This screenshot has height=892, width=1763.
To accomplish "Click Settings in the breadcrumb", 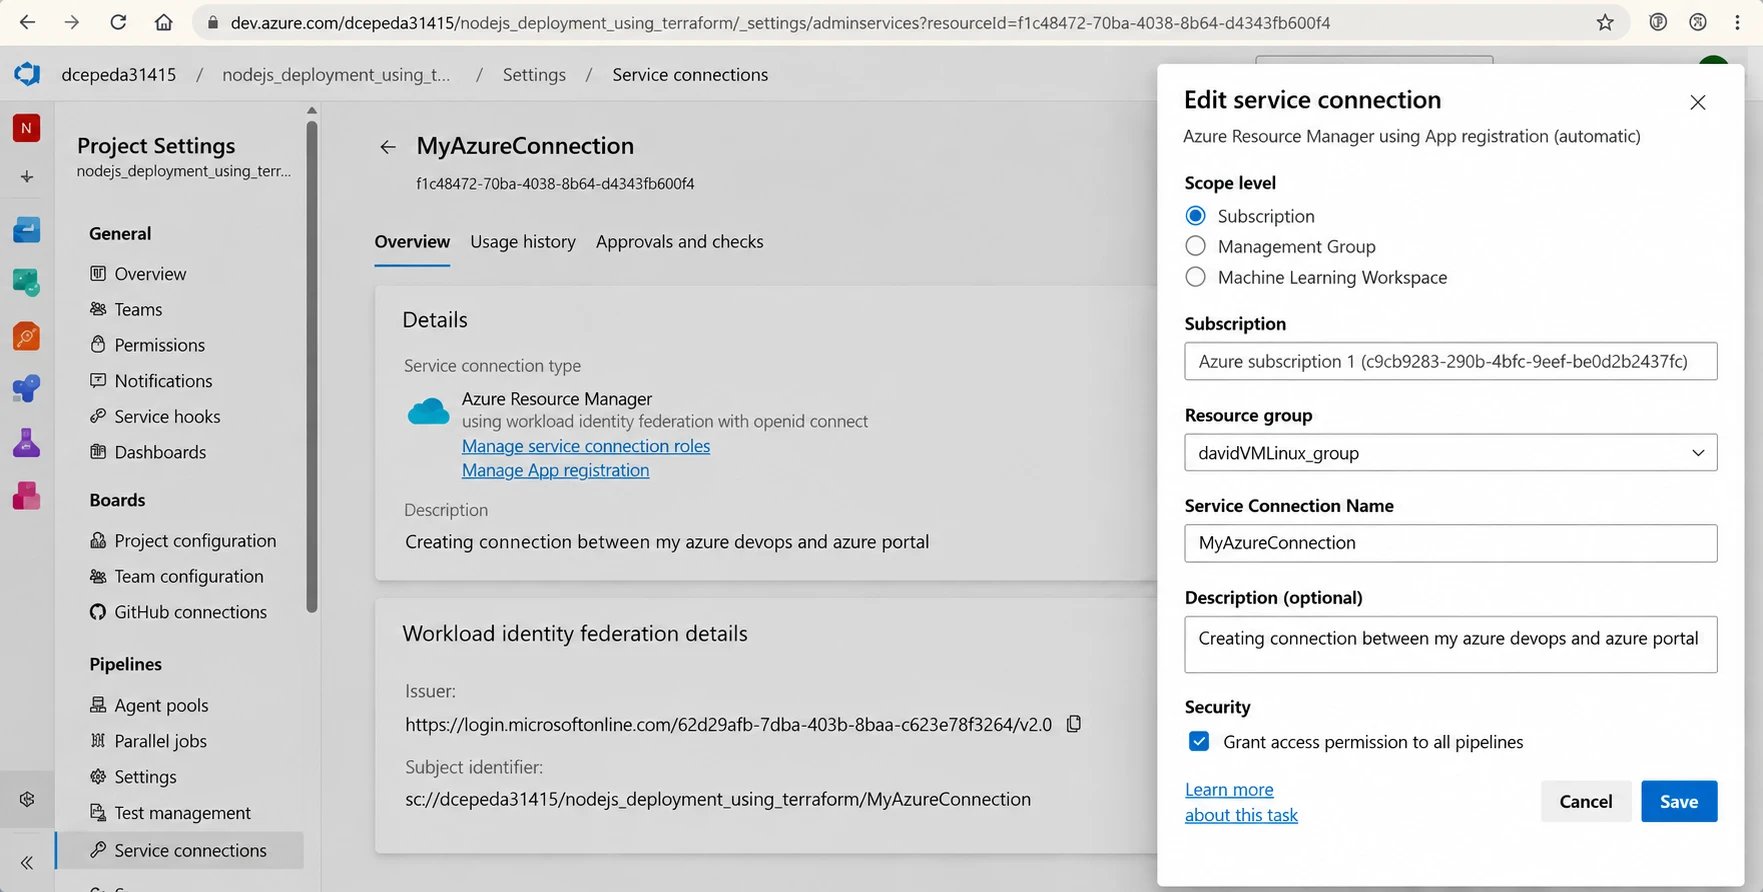I will point(534,74).
